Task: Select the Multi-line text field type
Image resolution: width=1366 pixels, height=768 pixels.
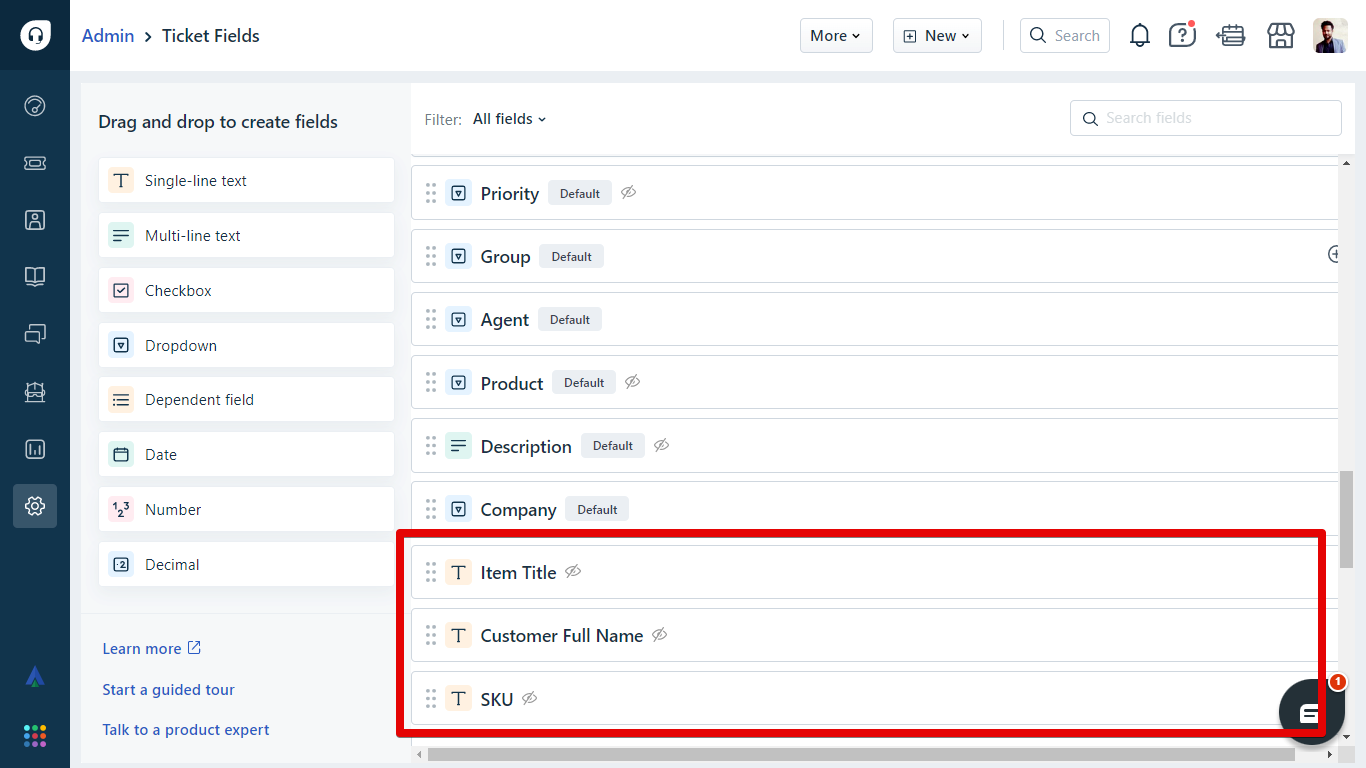Action: 246,235
